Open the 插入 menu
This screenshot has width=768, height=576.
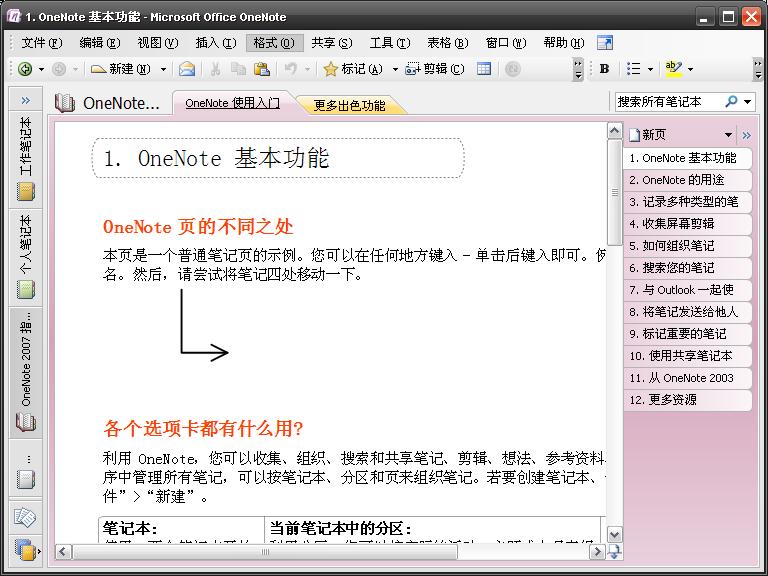(216, 43)
